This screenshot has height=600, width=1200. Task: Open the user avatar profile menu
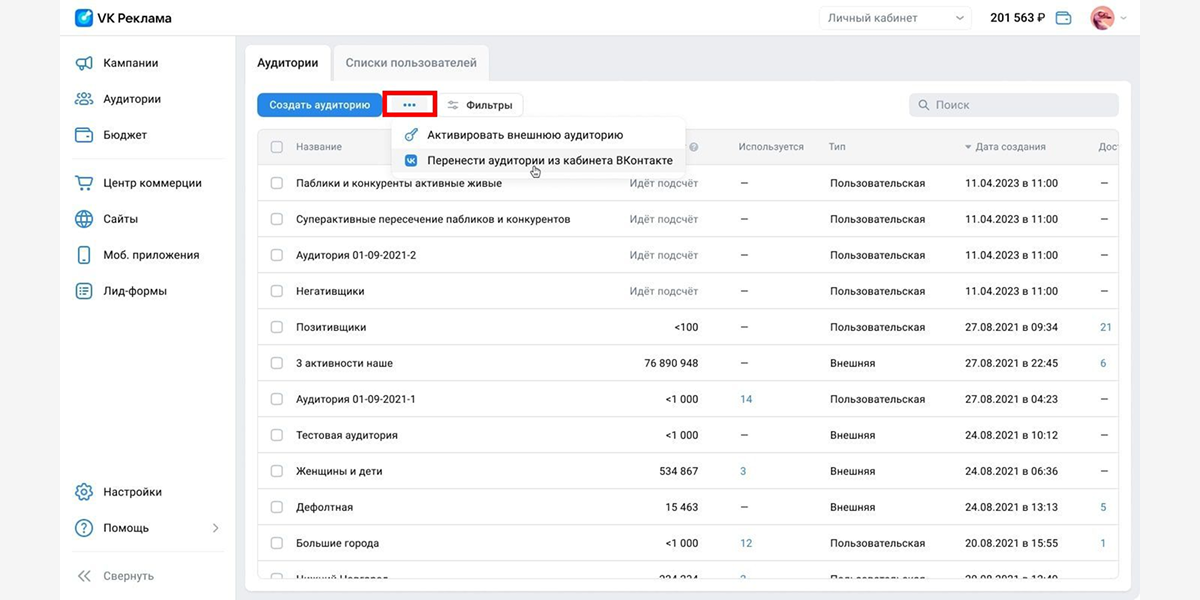1103,18
